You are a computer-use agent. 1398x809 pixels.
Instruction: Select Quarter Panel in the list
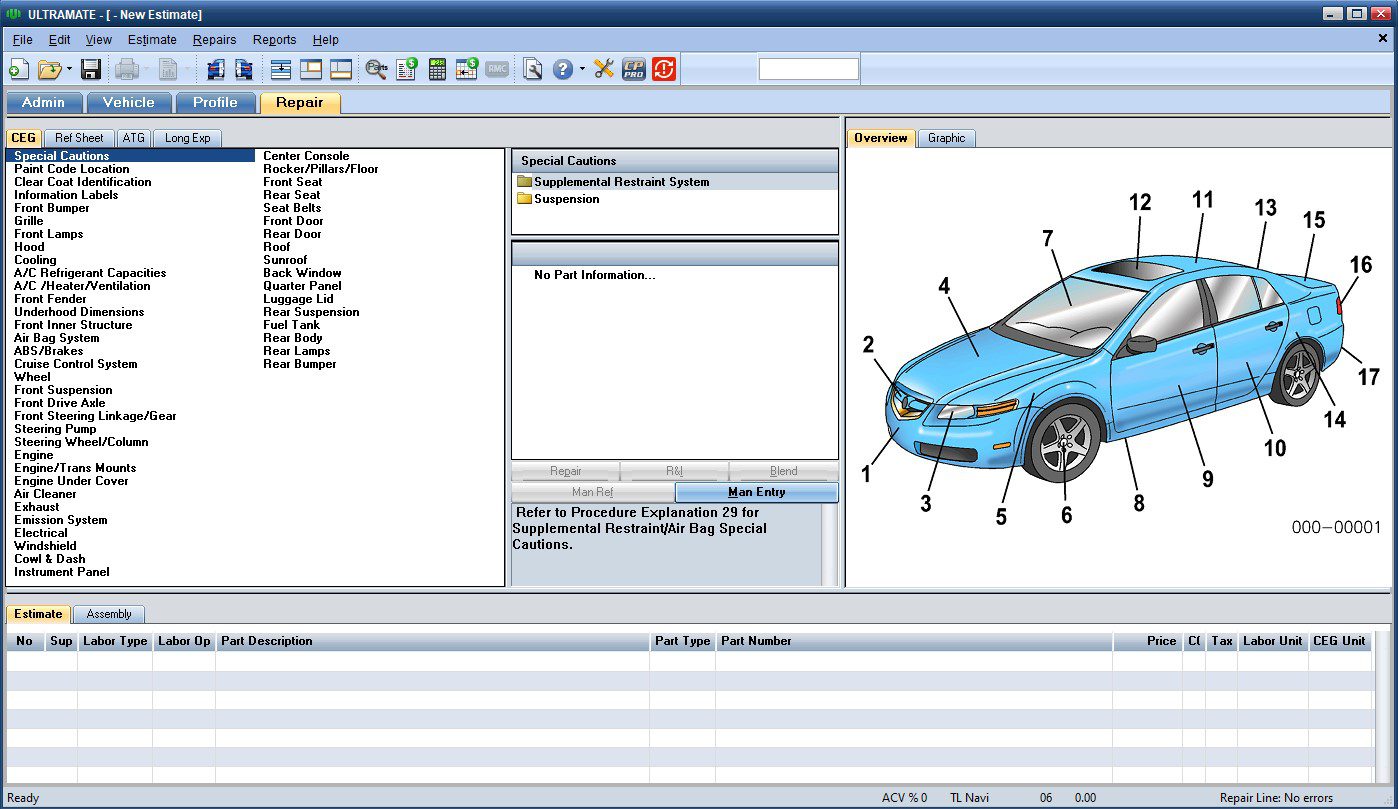pos(302,286)
